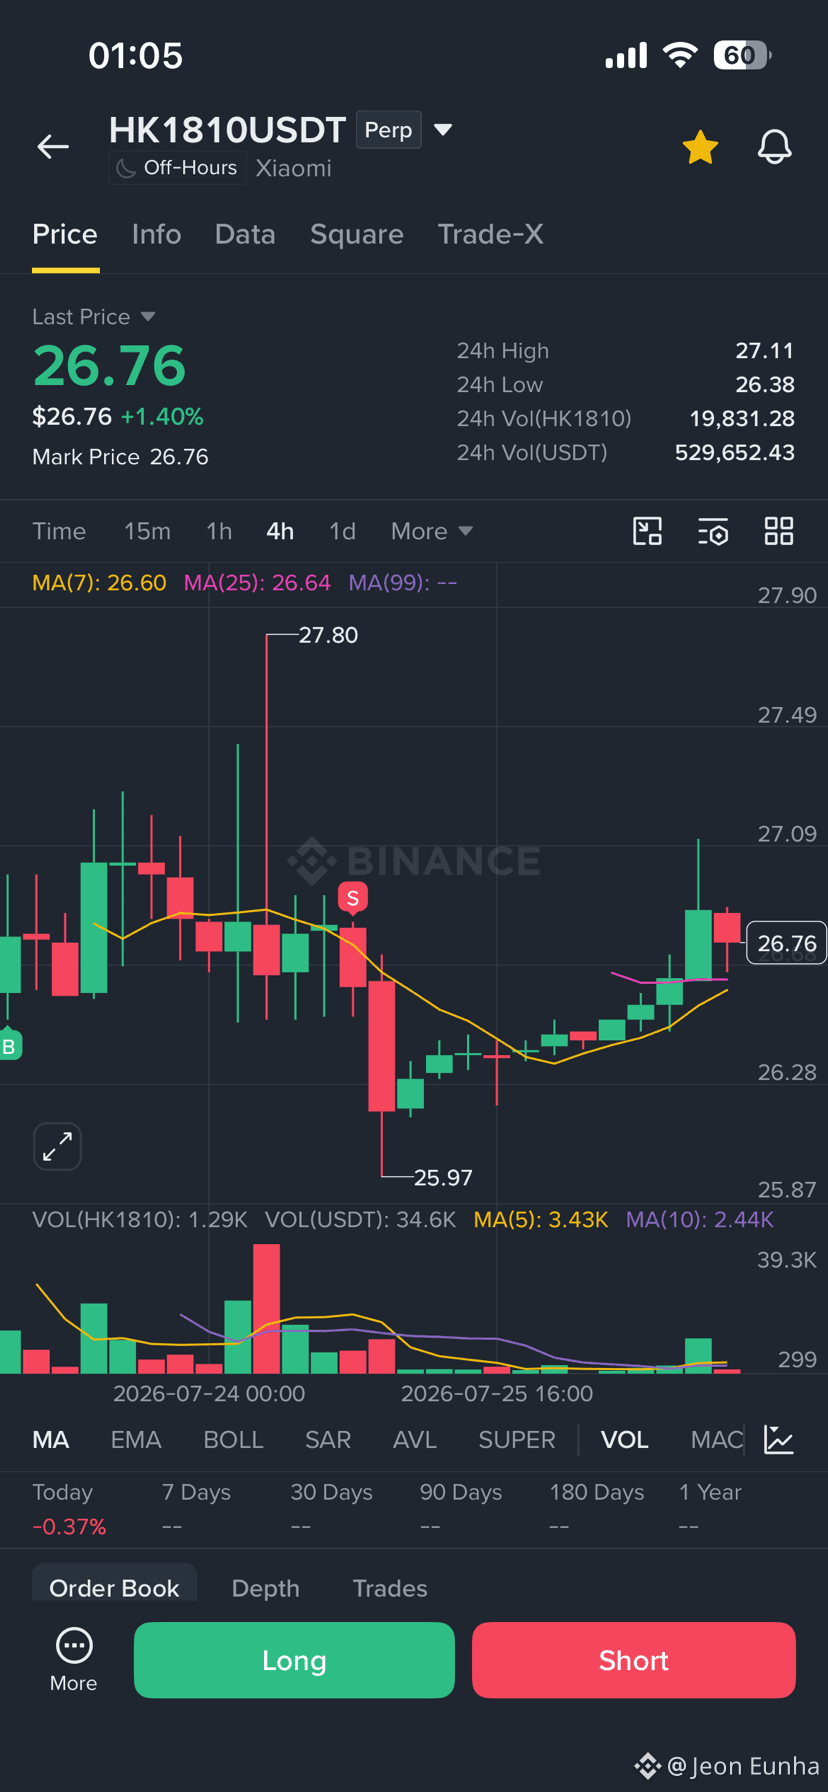828x1792 pixels.
Task: Open the Info tab
Action: coord(156,234)
